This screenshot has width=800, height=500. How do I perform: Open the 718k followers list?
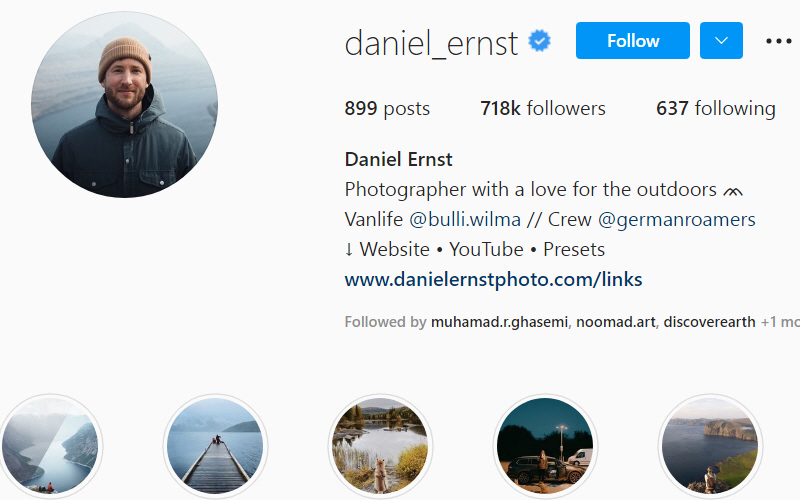pyautogui.click(x=543, y=108)
